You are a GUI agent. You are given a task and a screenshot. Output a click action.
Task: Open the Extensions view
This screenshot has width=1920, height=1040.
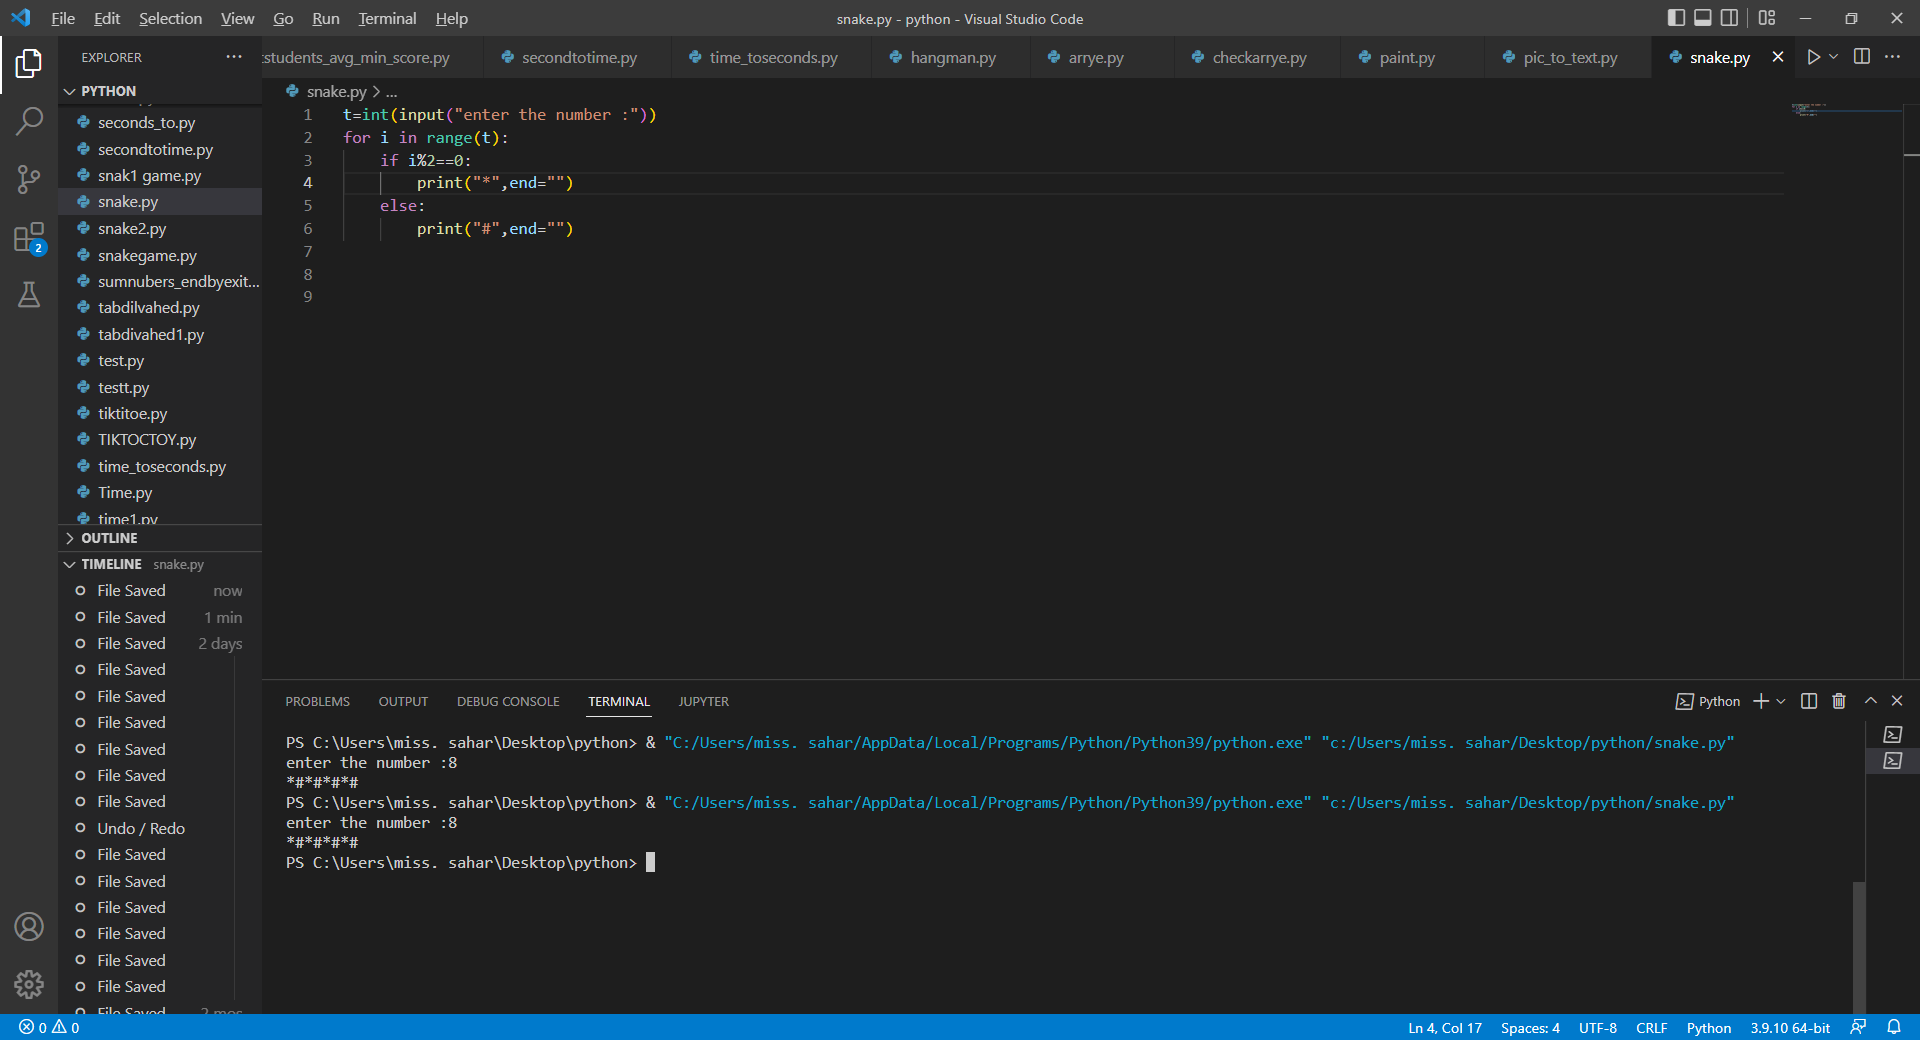click(x=29, y=238)
